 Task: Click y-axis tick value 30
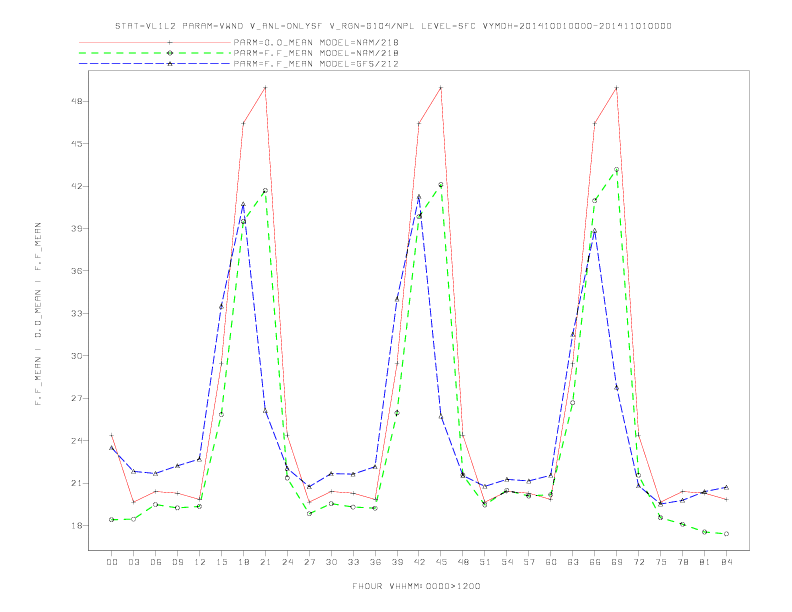[x=78, y=355]
